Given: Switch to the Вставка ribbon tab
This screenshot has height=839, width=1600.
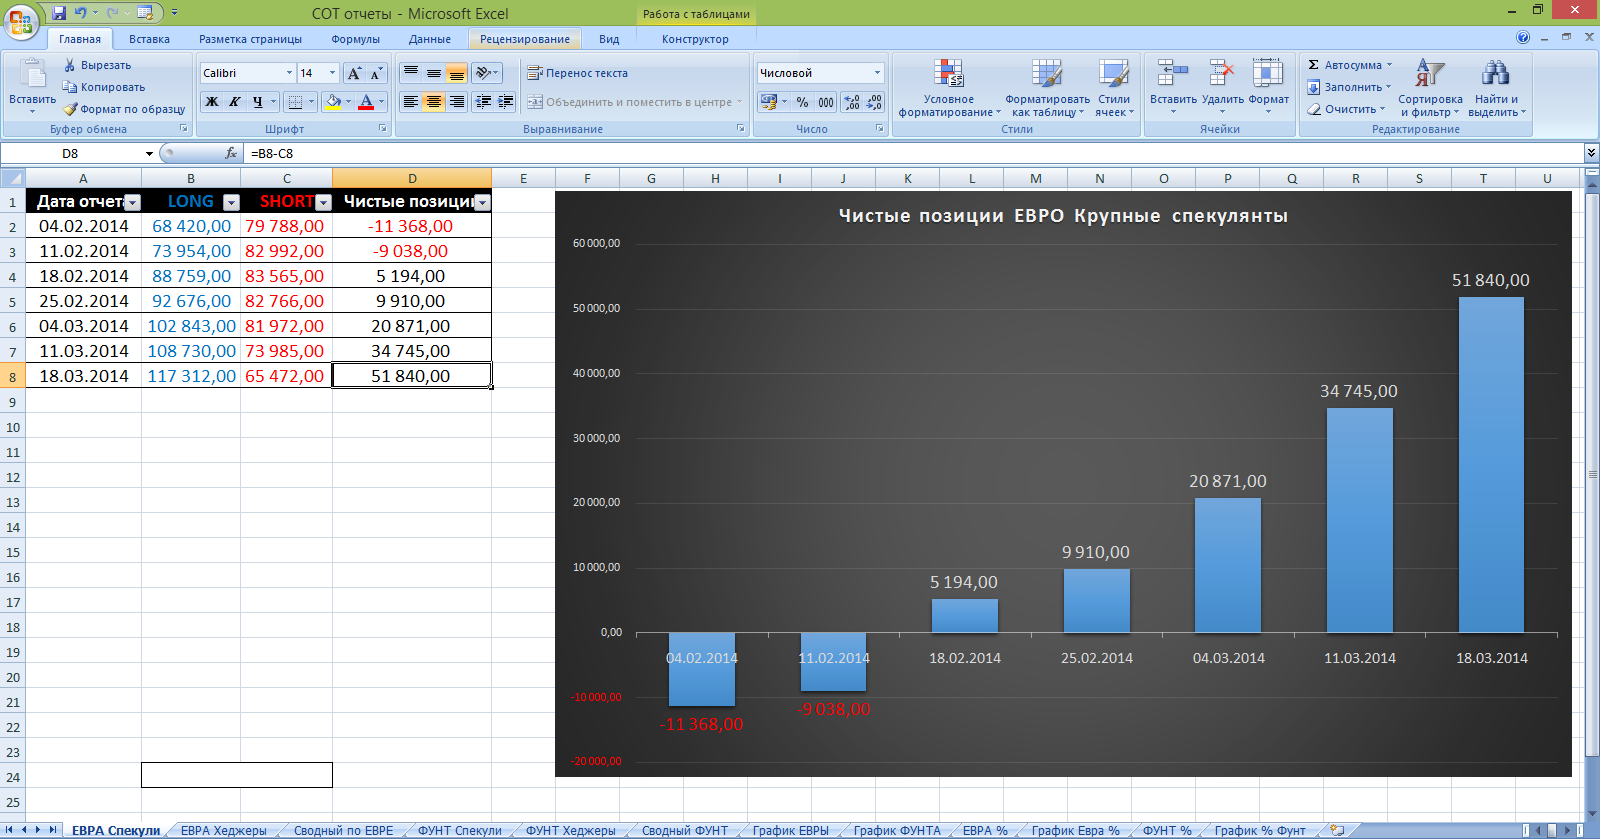Looking at the screenshot, I should point(149,39).
